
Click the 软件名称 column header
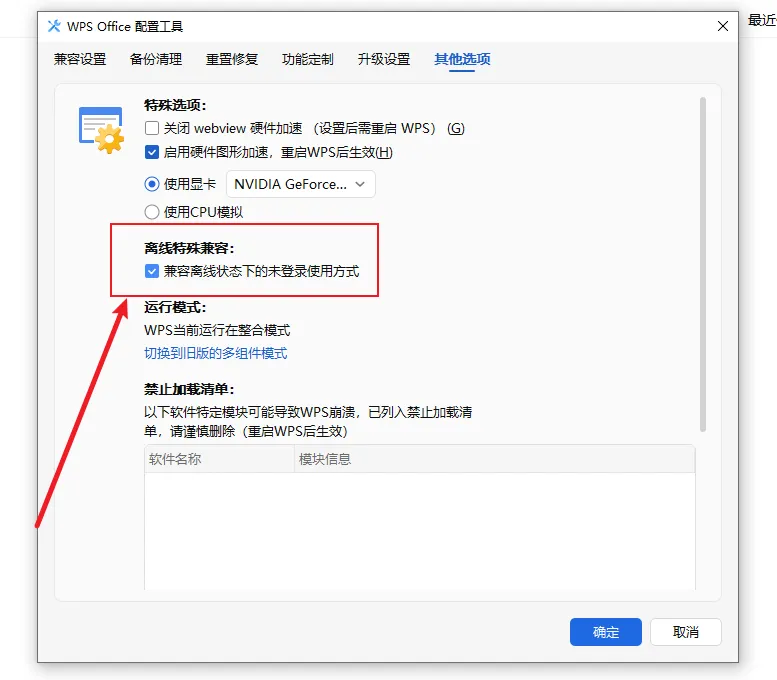pos(220,459)
